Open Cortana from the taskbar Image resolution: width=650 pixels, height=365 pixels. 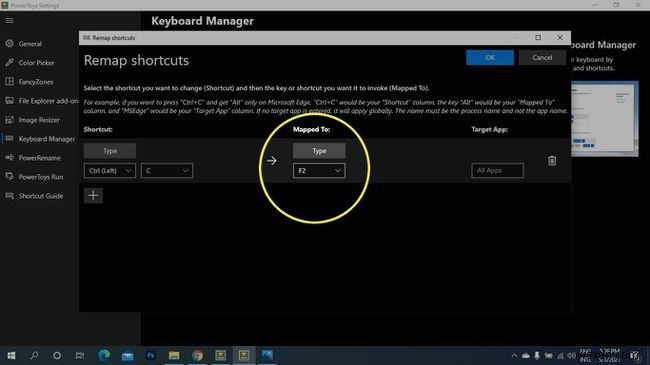57,355
